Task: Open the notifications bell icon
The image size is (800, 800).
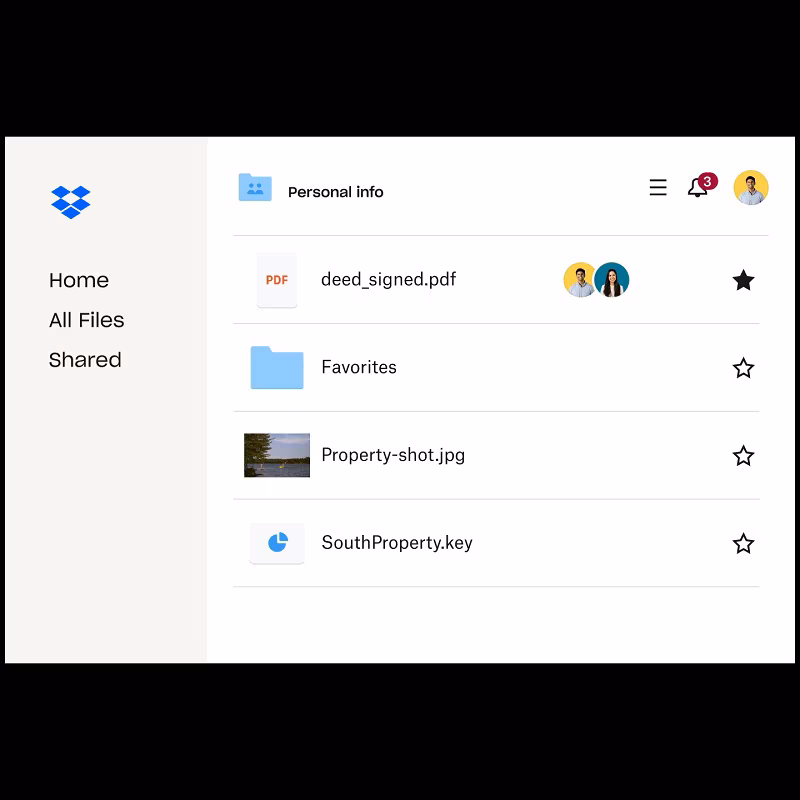Action: pyautogui.click(x=698, y=187)
